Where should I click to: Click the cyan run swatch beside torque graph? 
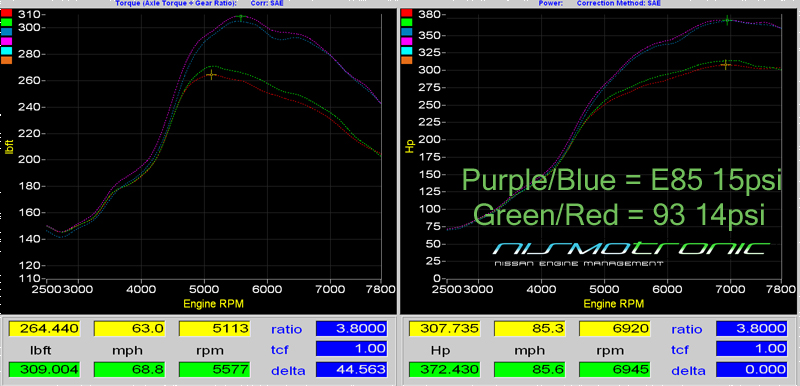(6, 50)
